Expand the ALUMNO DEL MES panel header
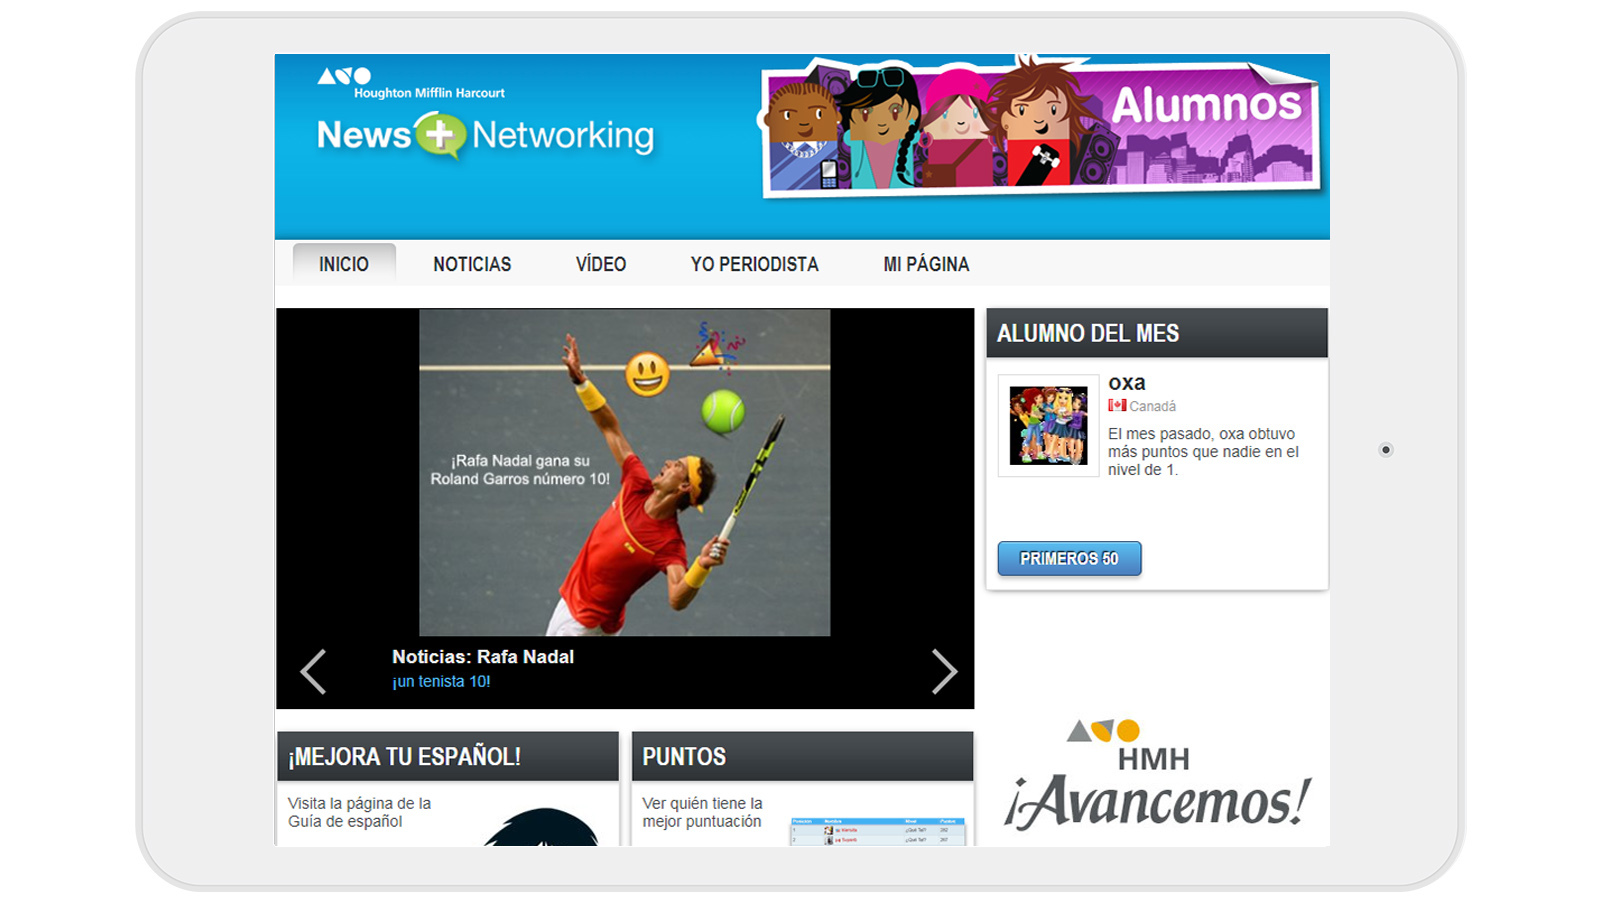Viewport: 1600px width, 900px height. pos(1089,333)
